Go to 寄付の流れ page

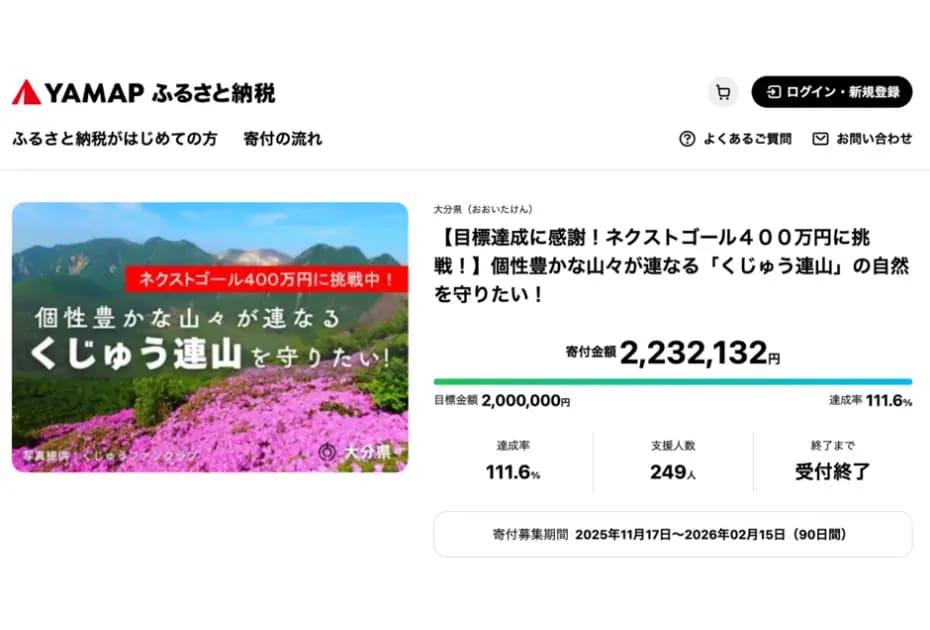click(x=283, y=139)
